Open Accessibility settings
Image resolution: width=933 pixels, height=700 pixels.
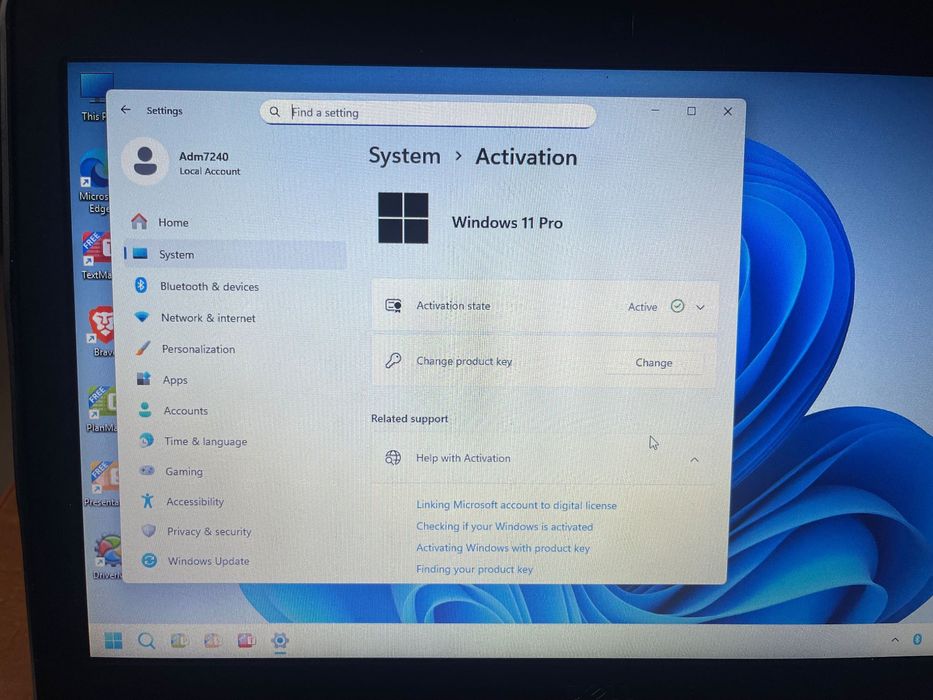[195, 502]
